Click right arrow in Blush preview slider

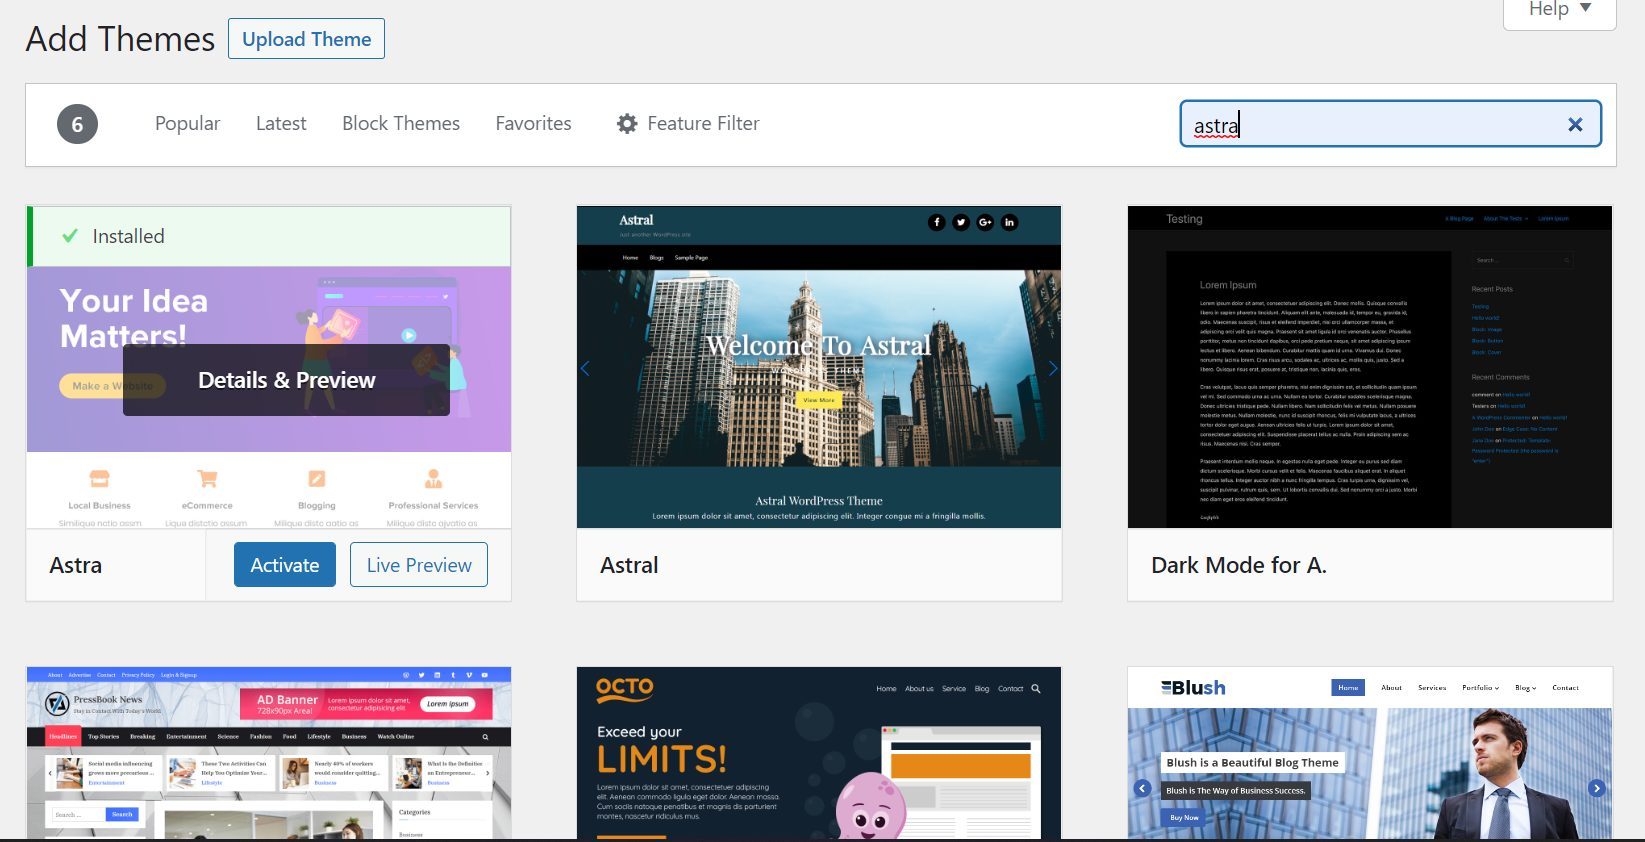point(1597,788)
